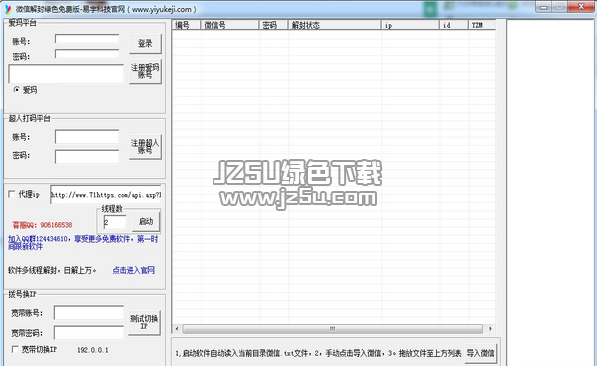The image size is (597, 366).
Task: Open the 点击进入官网 link
Action: tap(134, 270)
